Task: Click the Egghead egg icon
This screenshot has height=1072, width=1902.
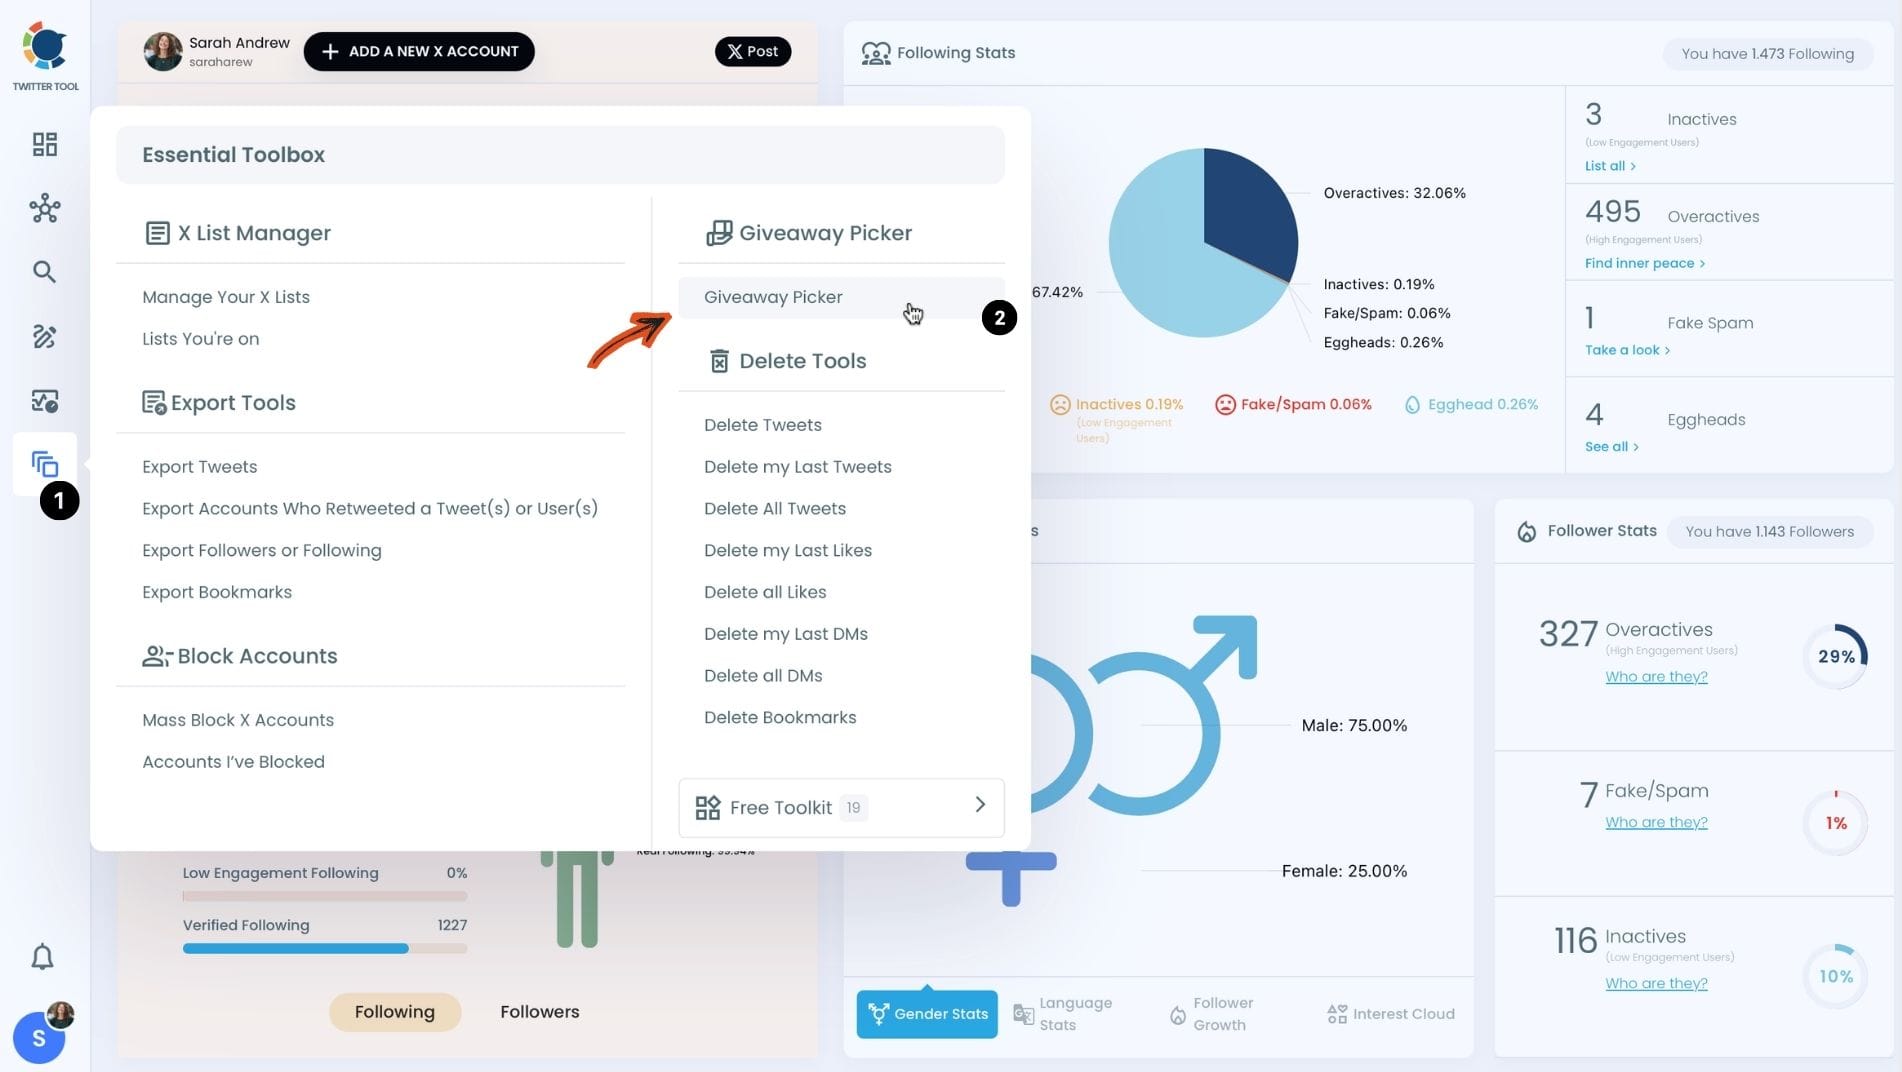Action: 1412,405
